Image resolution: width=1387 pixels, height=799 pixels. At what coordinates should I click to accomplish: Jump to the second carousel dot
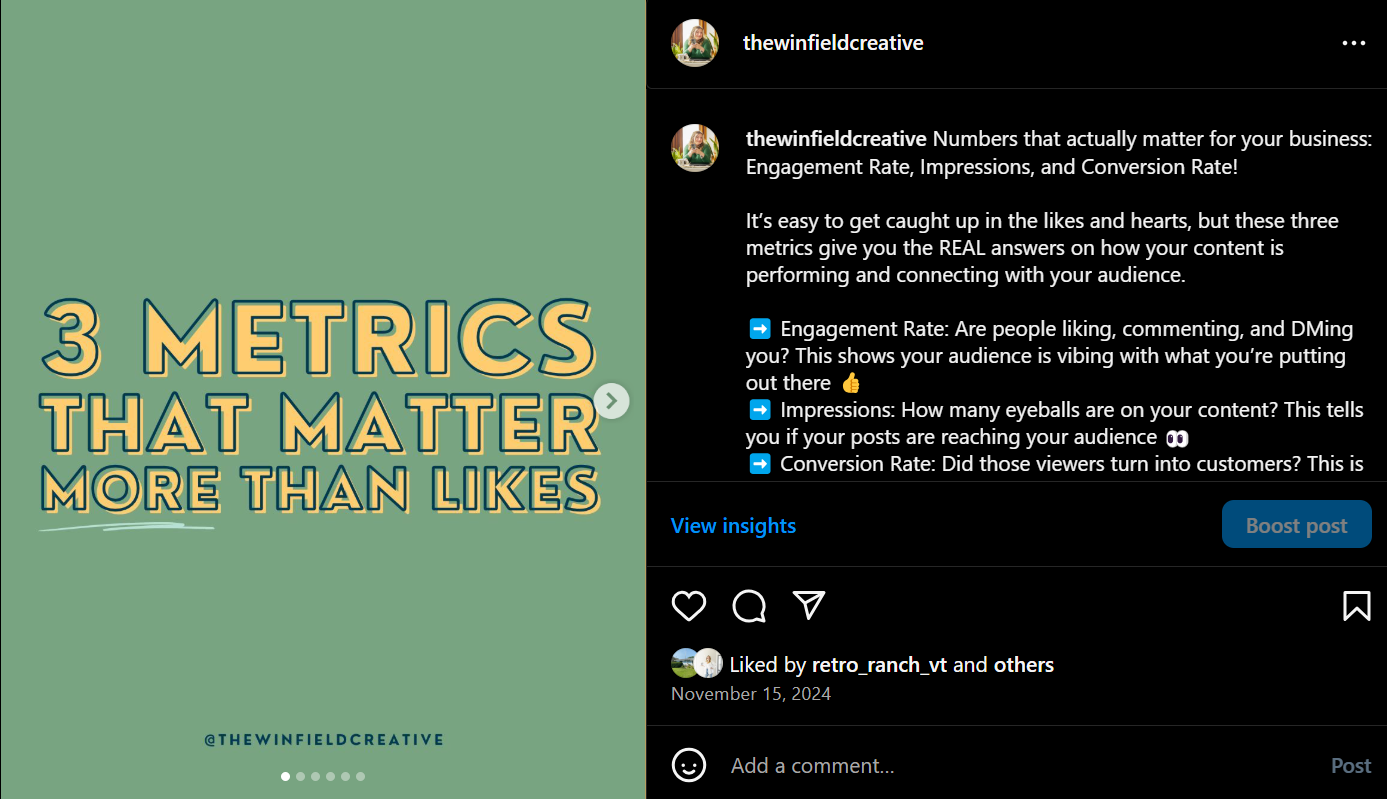[300, 776]
